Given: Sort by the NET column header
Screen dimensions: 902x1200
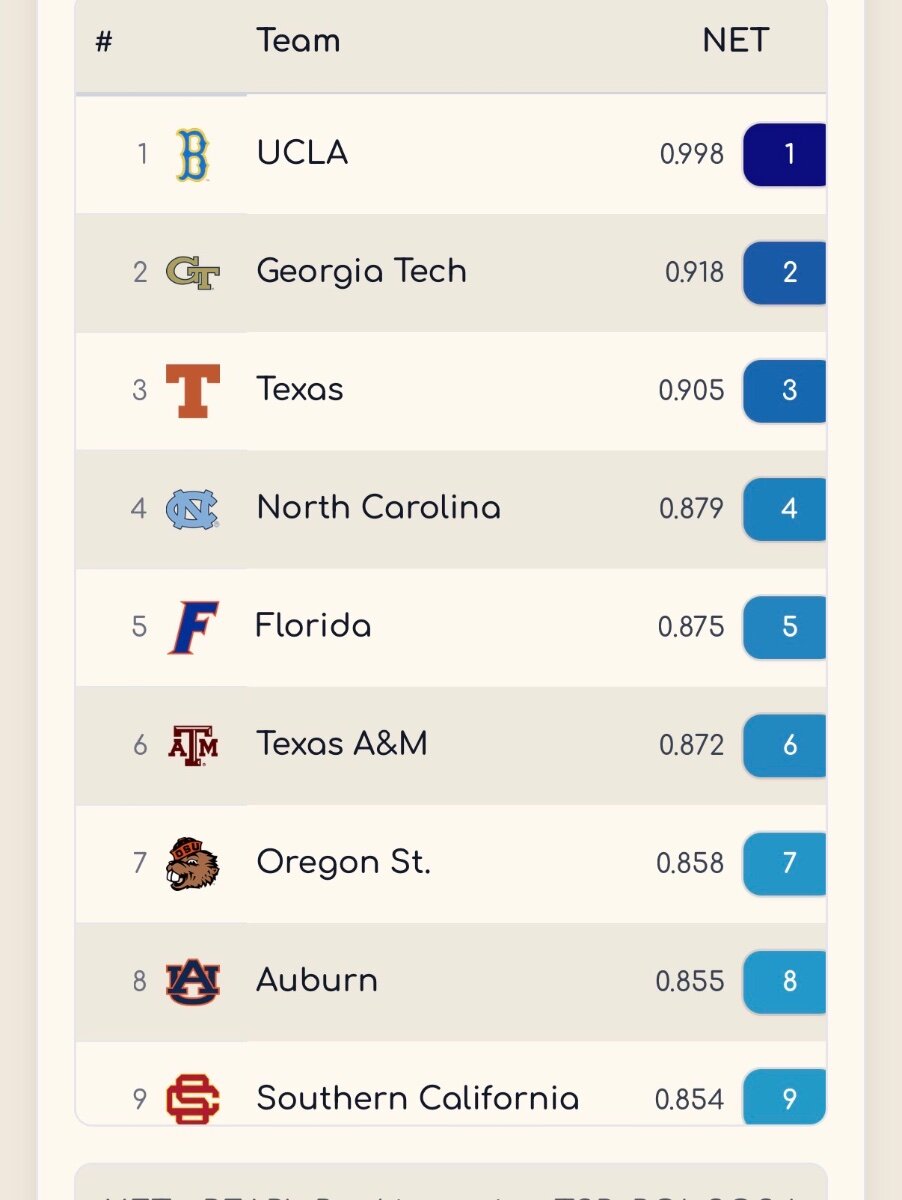Looking at the screenshot, I should pos(735,41).
